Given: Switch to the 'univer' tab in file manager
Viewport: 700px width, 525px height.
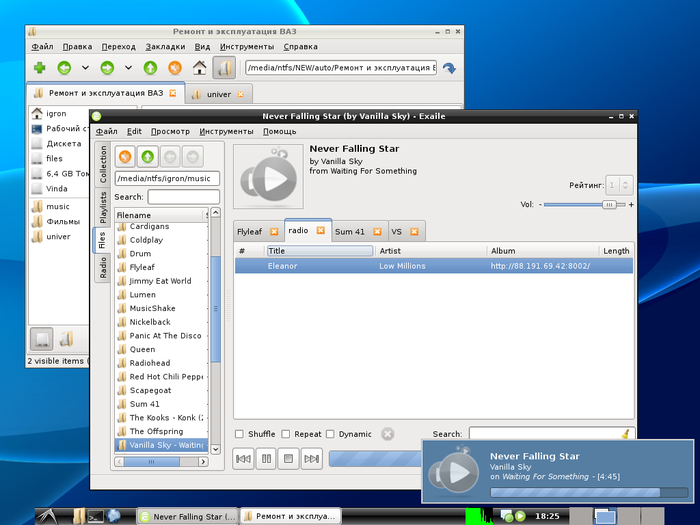Looking at the screenshot, I should (218, 94).
